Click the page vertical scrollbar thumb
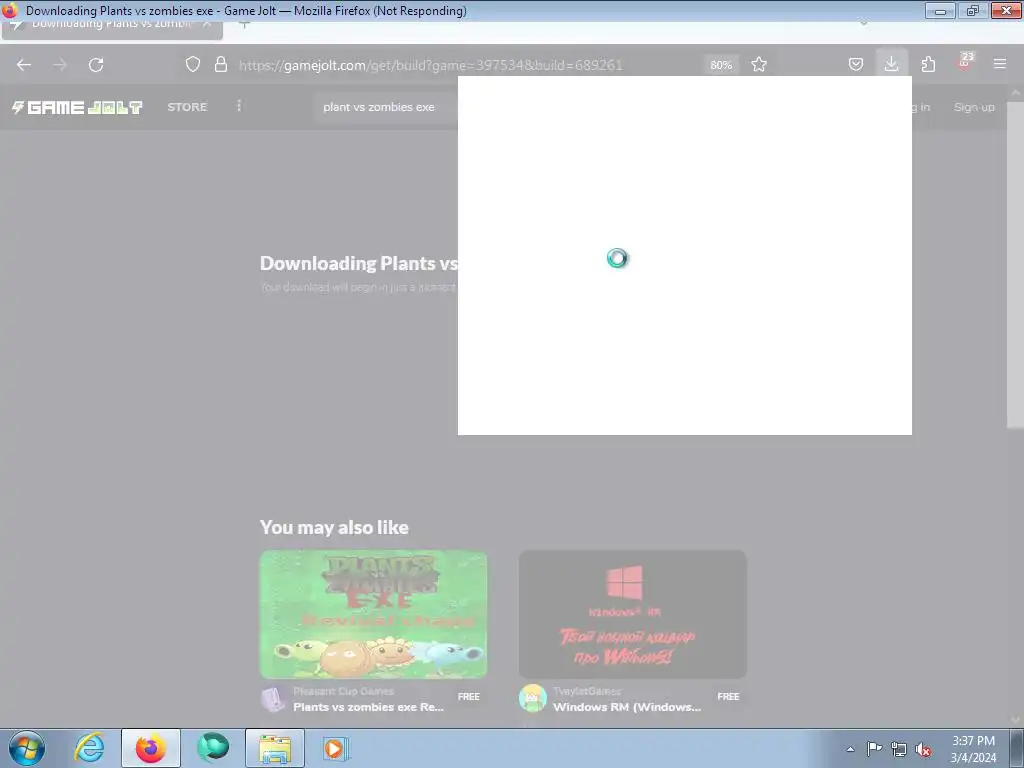Viewport: 1024px width, 768px height. 1015,264
